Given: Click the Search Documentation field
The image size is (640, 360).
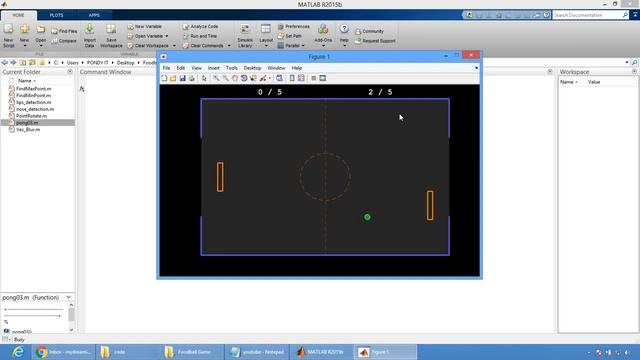Looking at the screenshot, I should click(x=587, y=15).
